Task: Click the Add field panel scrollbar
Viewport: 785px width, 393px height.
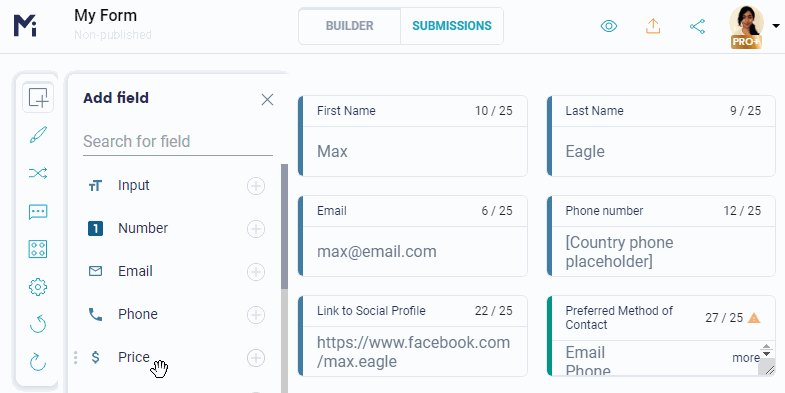Action: pos(284,226)
